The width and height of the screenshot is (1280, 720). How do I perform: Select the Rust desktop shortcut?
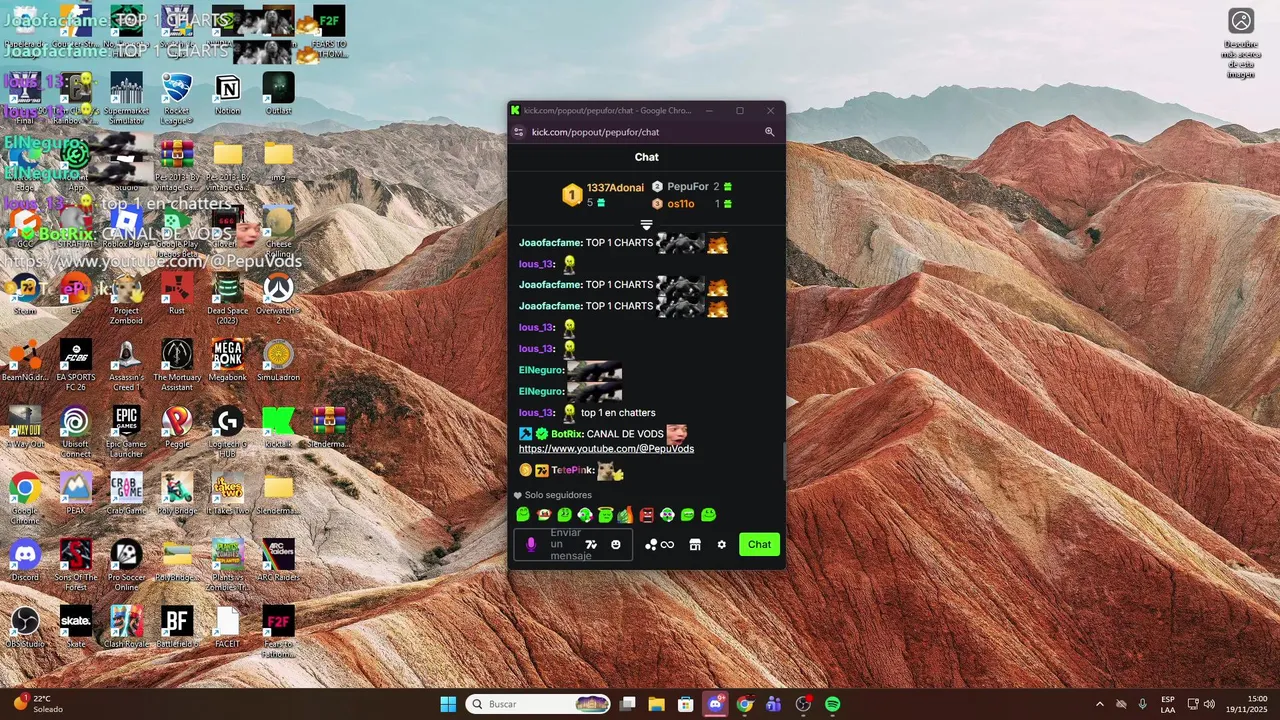(x=177, y=294)
